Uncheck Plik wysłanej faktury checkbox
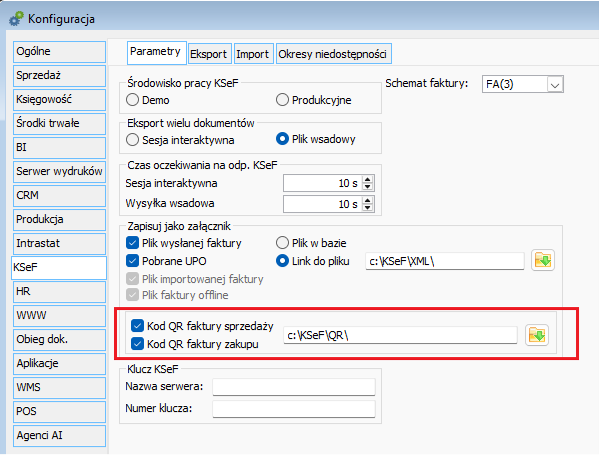The height and width of the screenshot is (455, 599). [x=132, y=243]
